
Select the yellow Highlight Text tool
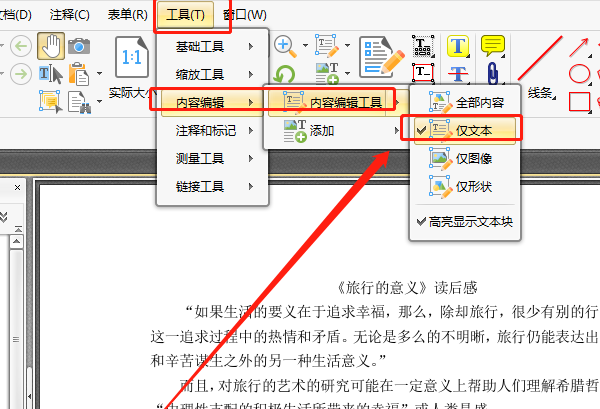pos(458,46)
